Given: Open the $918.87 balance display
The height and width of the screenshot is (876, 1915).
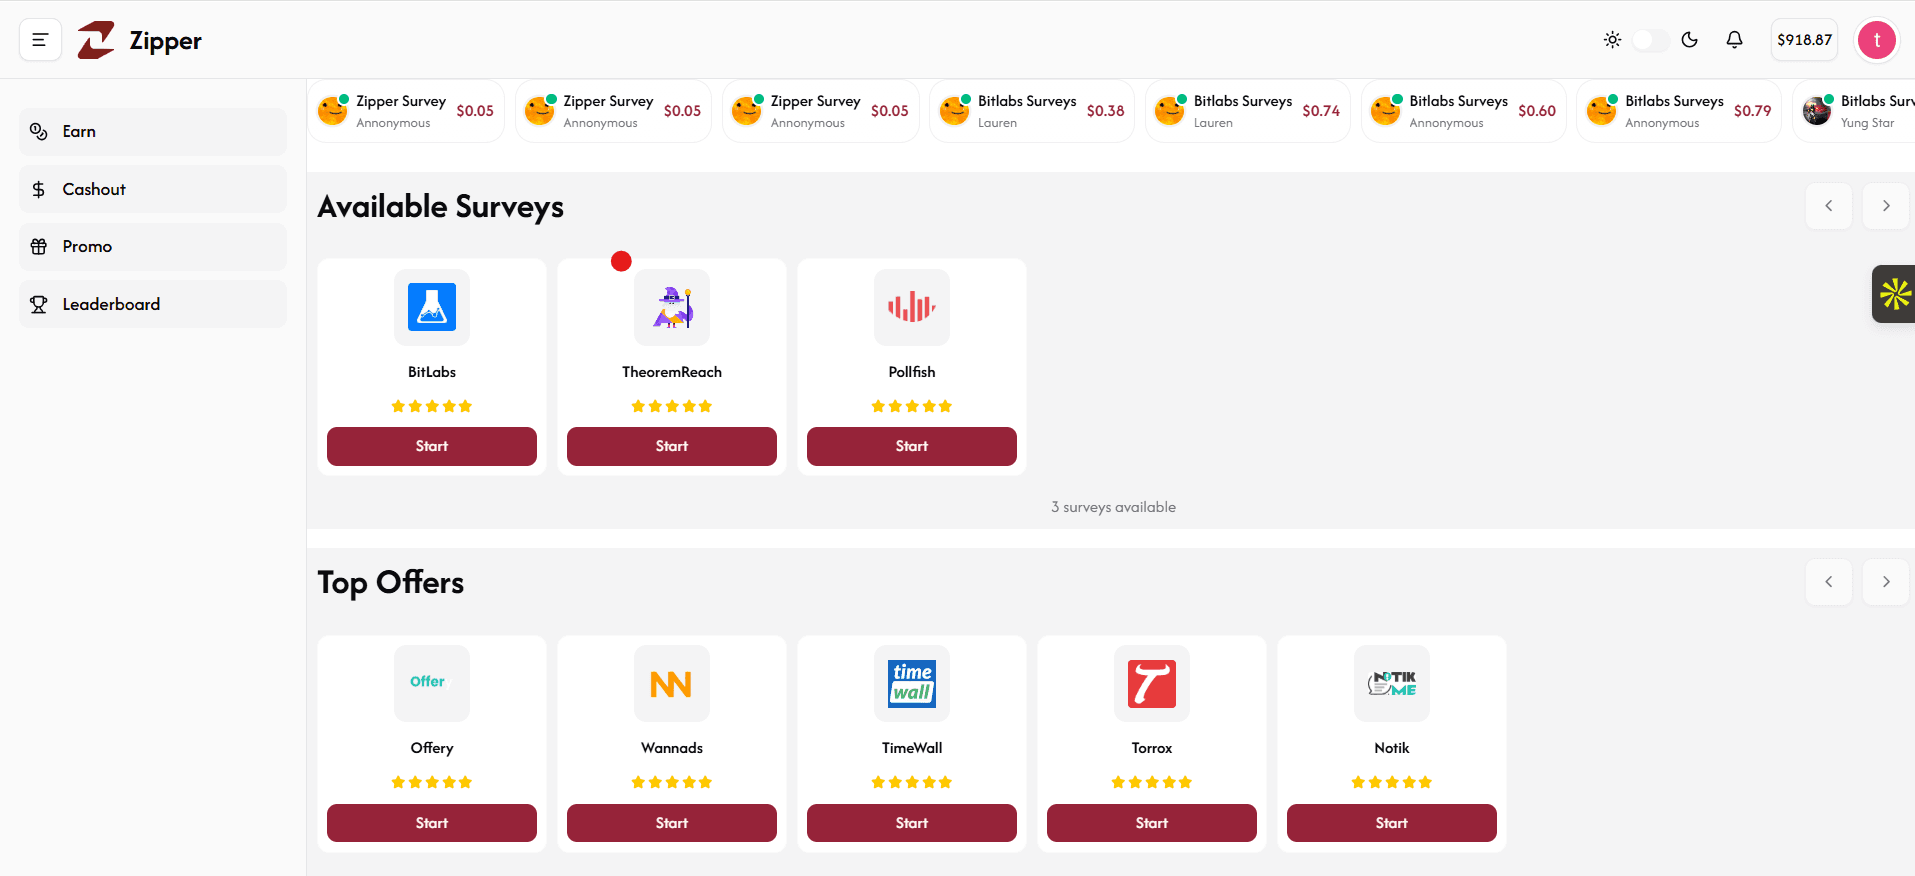Looking at the screenshot, I should click(1803, 40).
